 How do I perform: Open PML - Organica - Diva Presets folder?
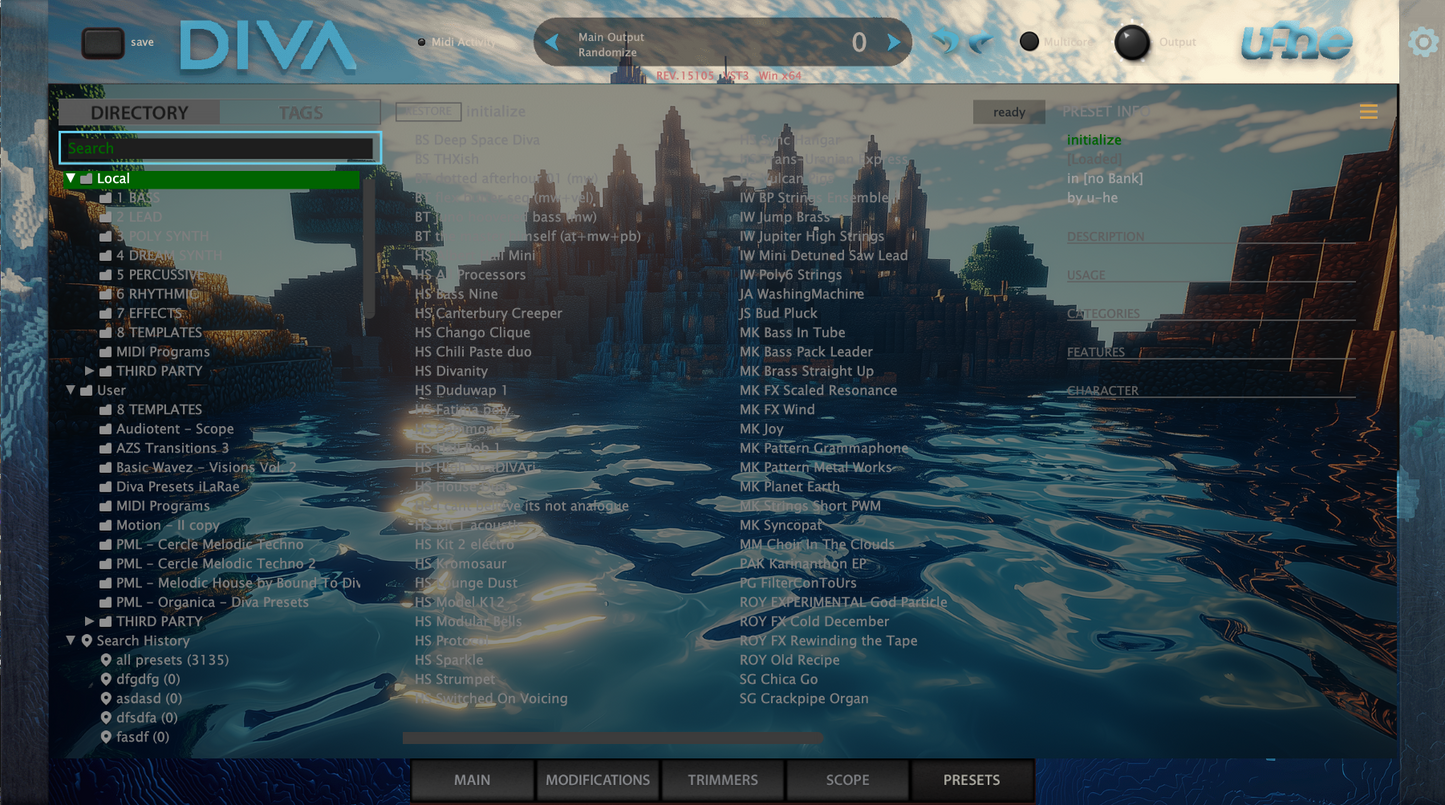click(205, 602)
